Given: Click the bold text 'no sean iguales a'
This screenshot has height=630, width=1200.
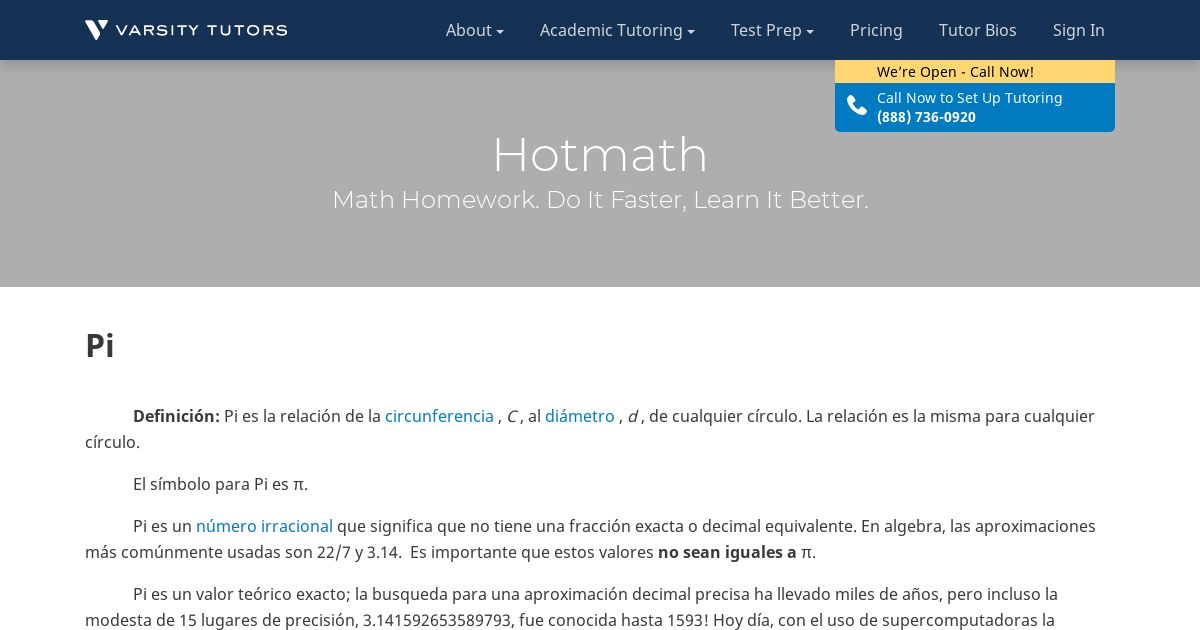Looking at the screenshot, I should pos(727,552).
